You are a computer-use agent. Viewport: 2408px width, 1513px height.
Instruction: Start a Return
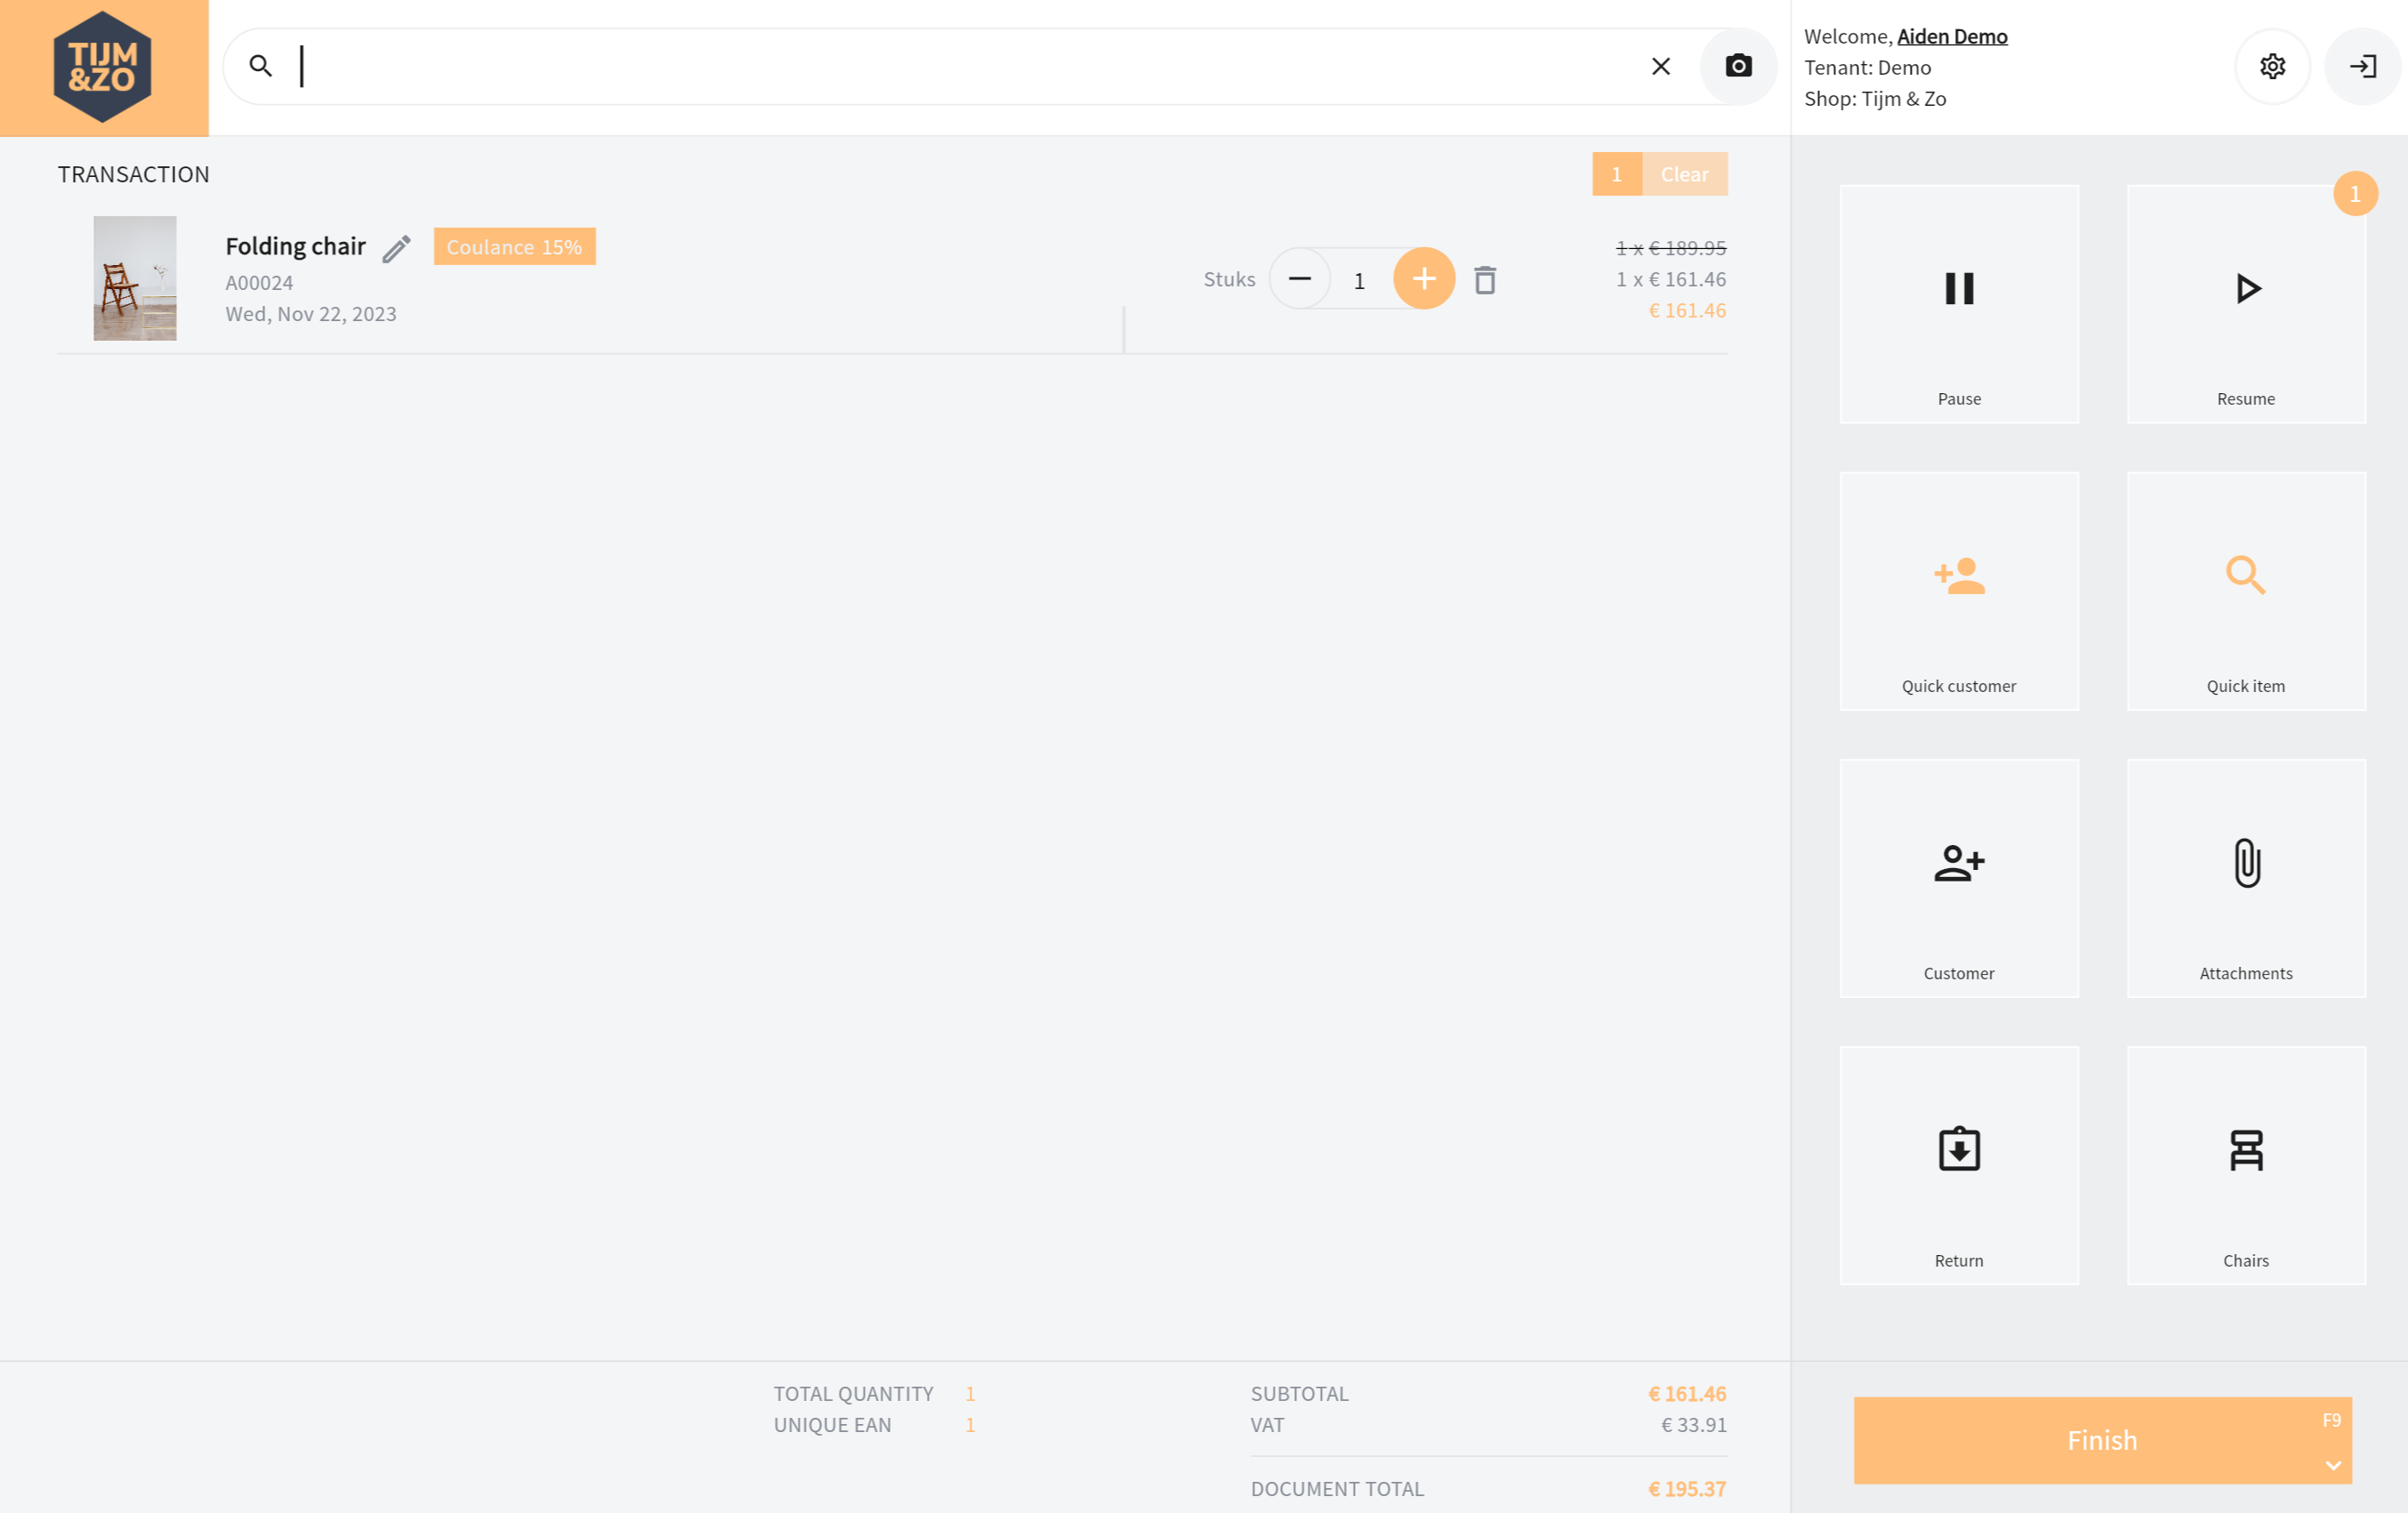(x=1958, y=1165)
